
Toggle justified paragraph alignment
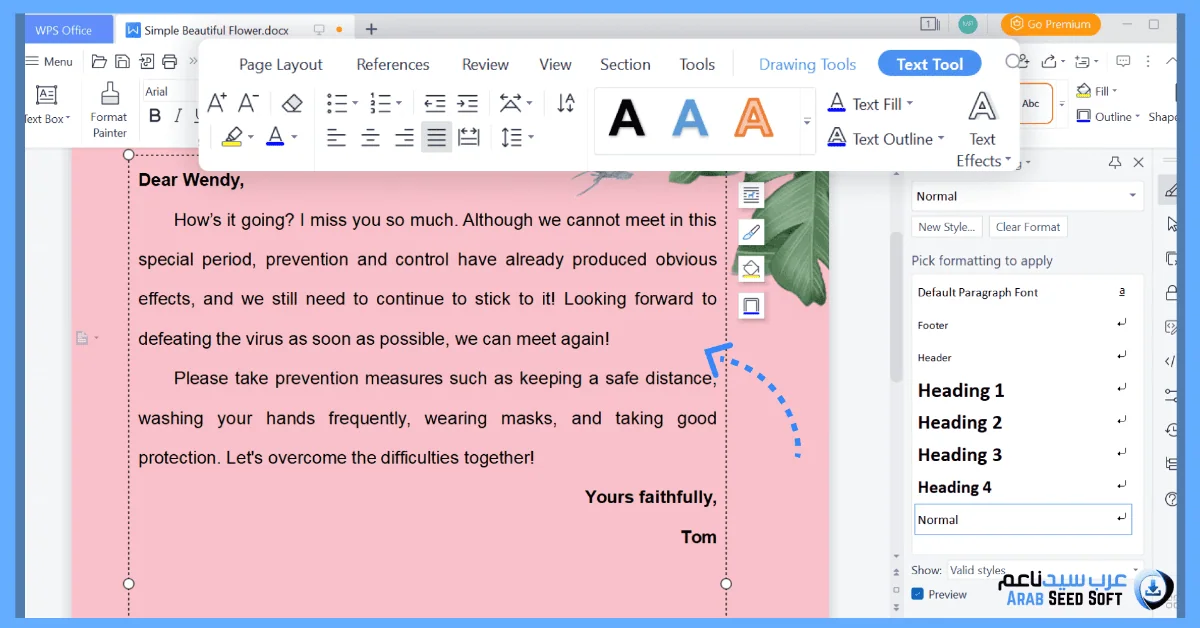coord(436,138)
